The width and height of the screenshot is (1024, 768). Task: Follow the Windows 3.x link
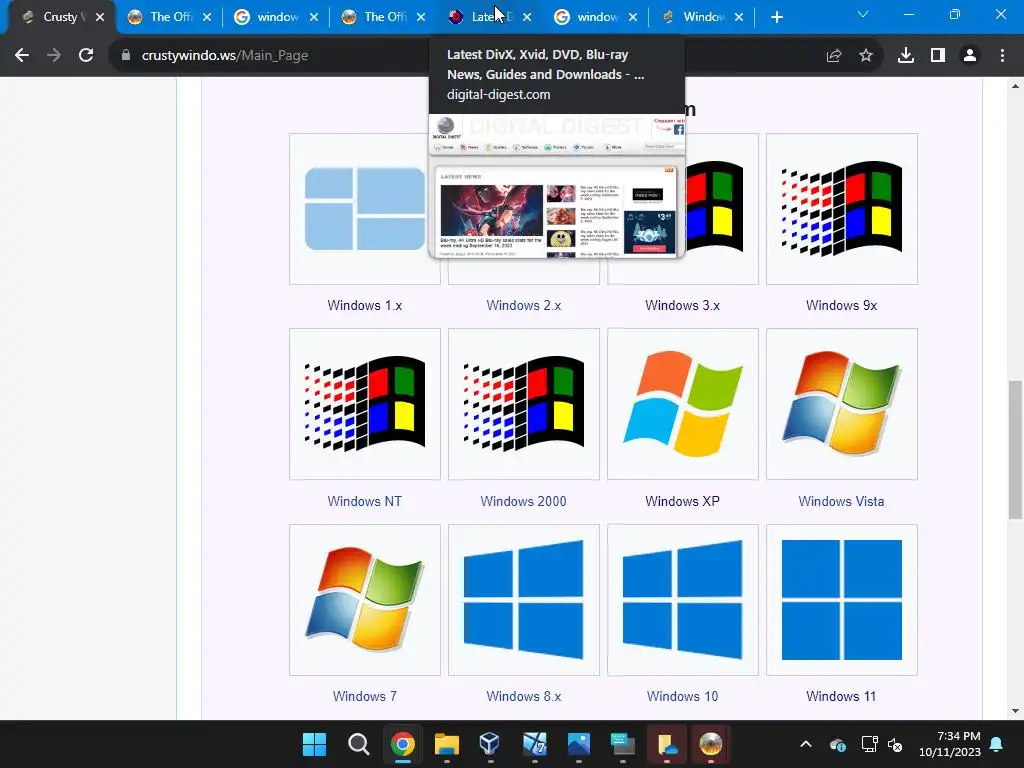click(682, 306)
